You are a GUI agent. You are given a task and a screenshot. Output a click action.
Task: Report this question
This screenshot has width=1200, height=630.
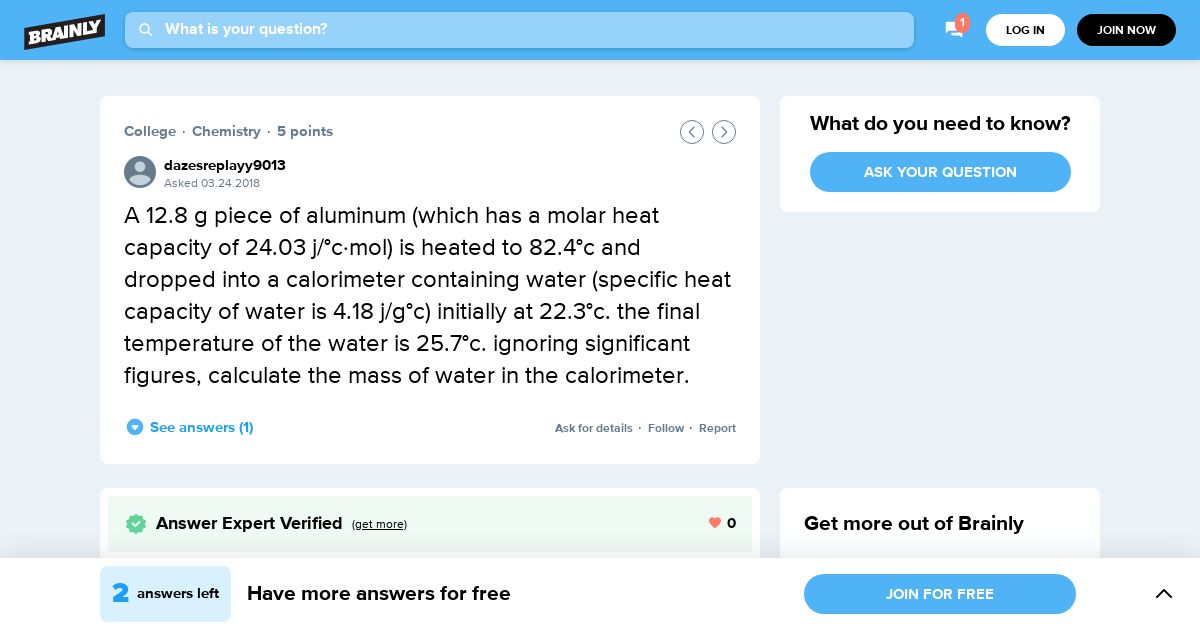click(717, 428)
